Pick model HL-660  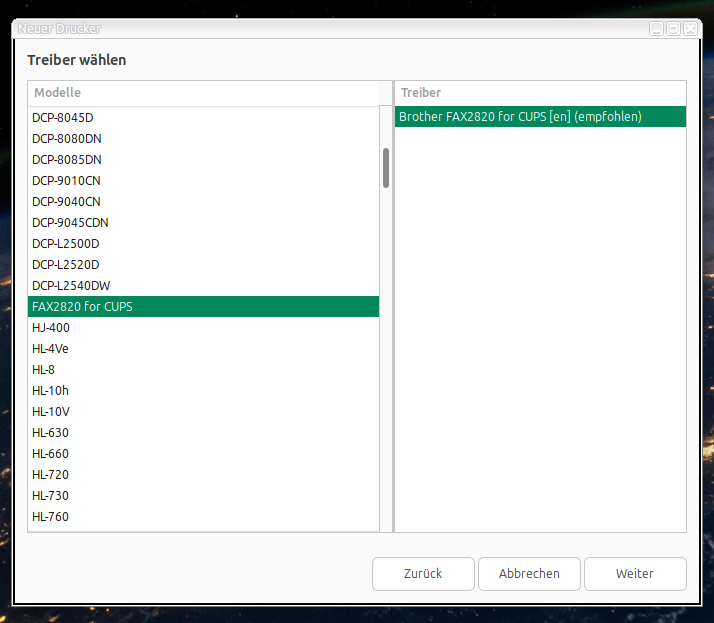(x=203, y=454)
